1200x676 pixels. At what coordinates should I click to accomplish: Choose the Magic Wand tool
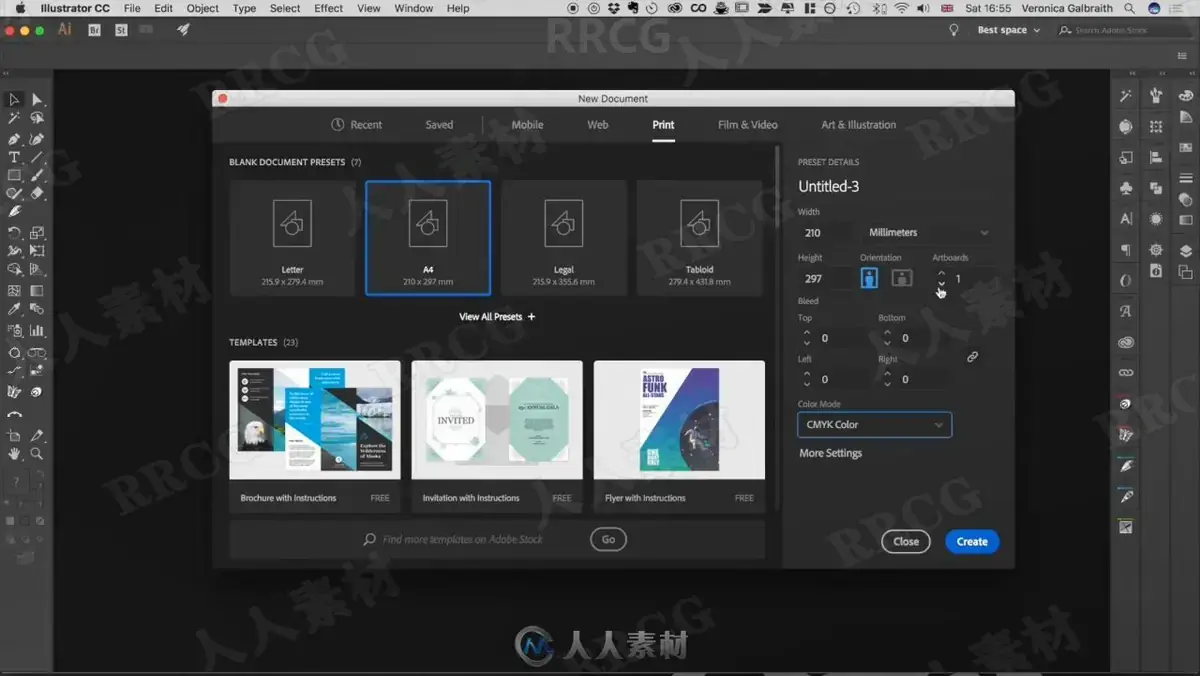[x=14, y=118]
